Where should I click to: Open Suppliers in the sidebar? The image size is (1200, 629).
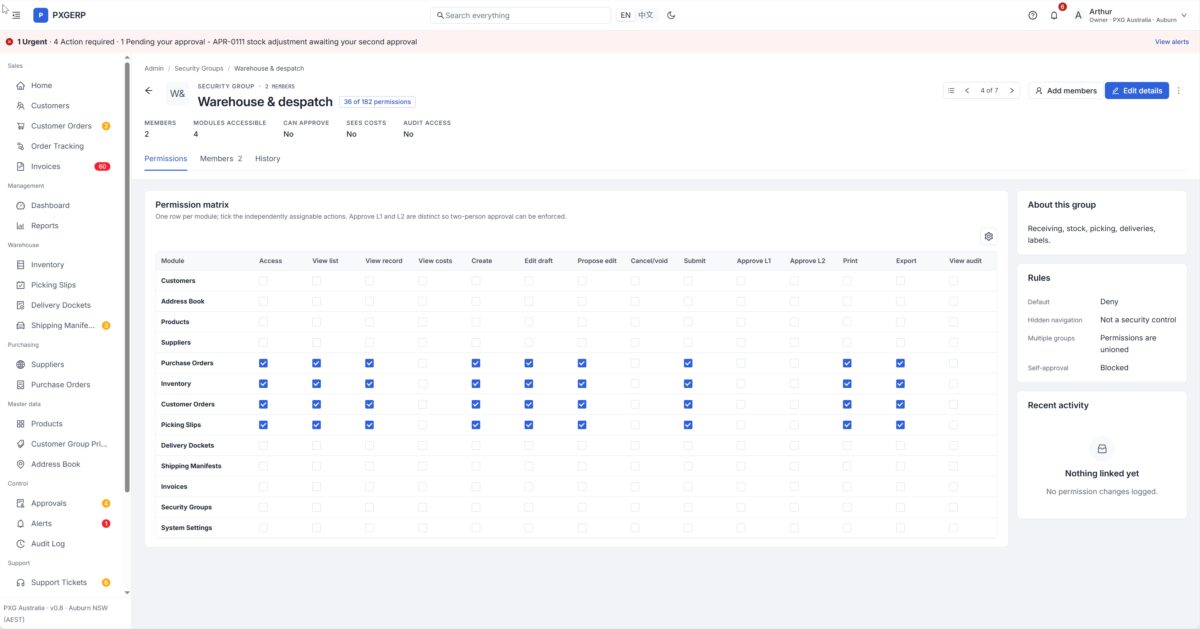coord(62,364)
